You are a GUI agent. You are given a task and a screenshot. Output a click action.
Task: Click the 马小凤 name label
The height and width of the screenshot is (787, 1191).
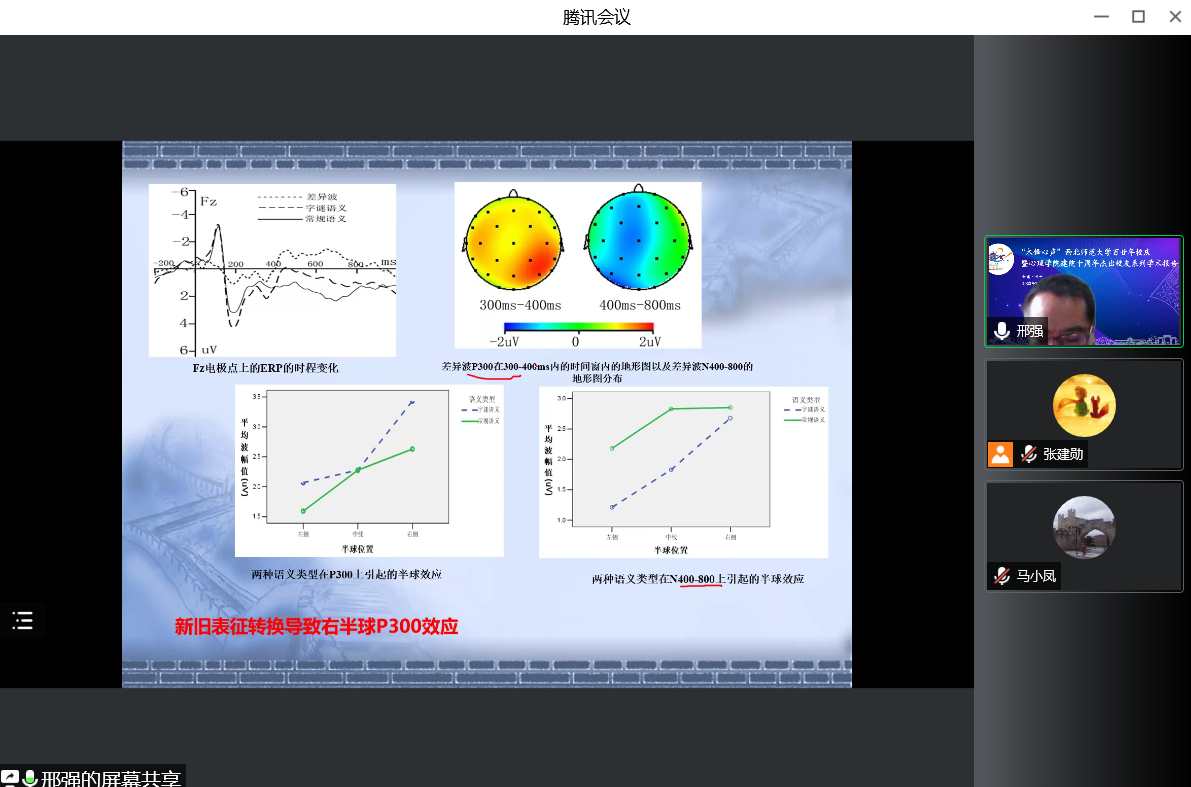tap(1036, 576)
